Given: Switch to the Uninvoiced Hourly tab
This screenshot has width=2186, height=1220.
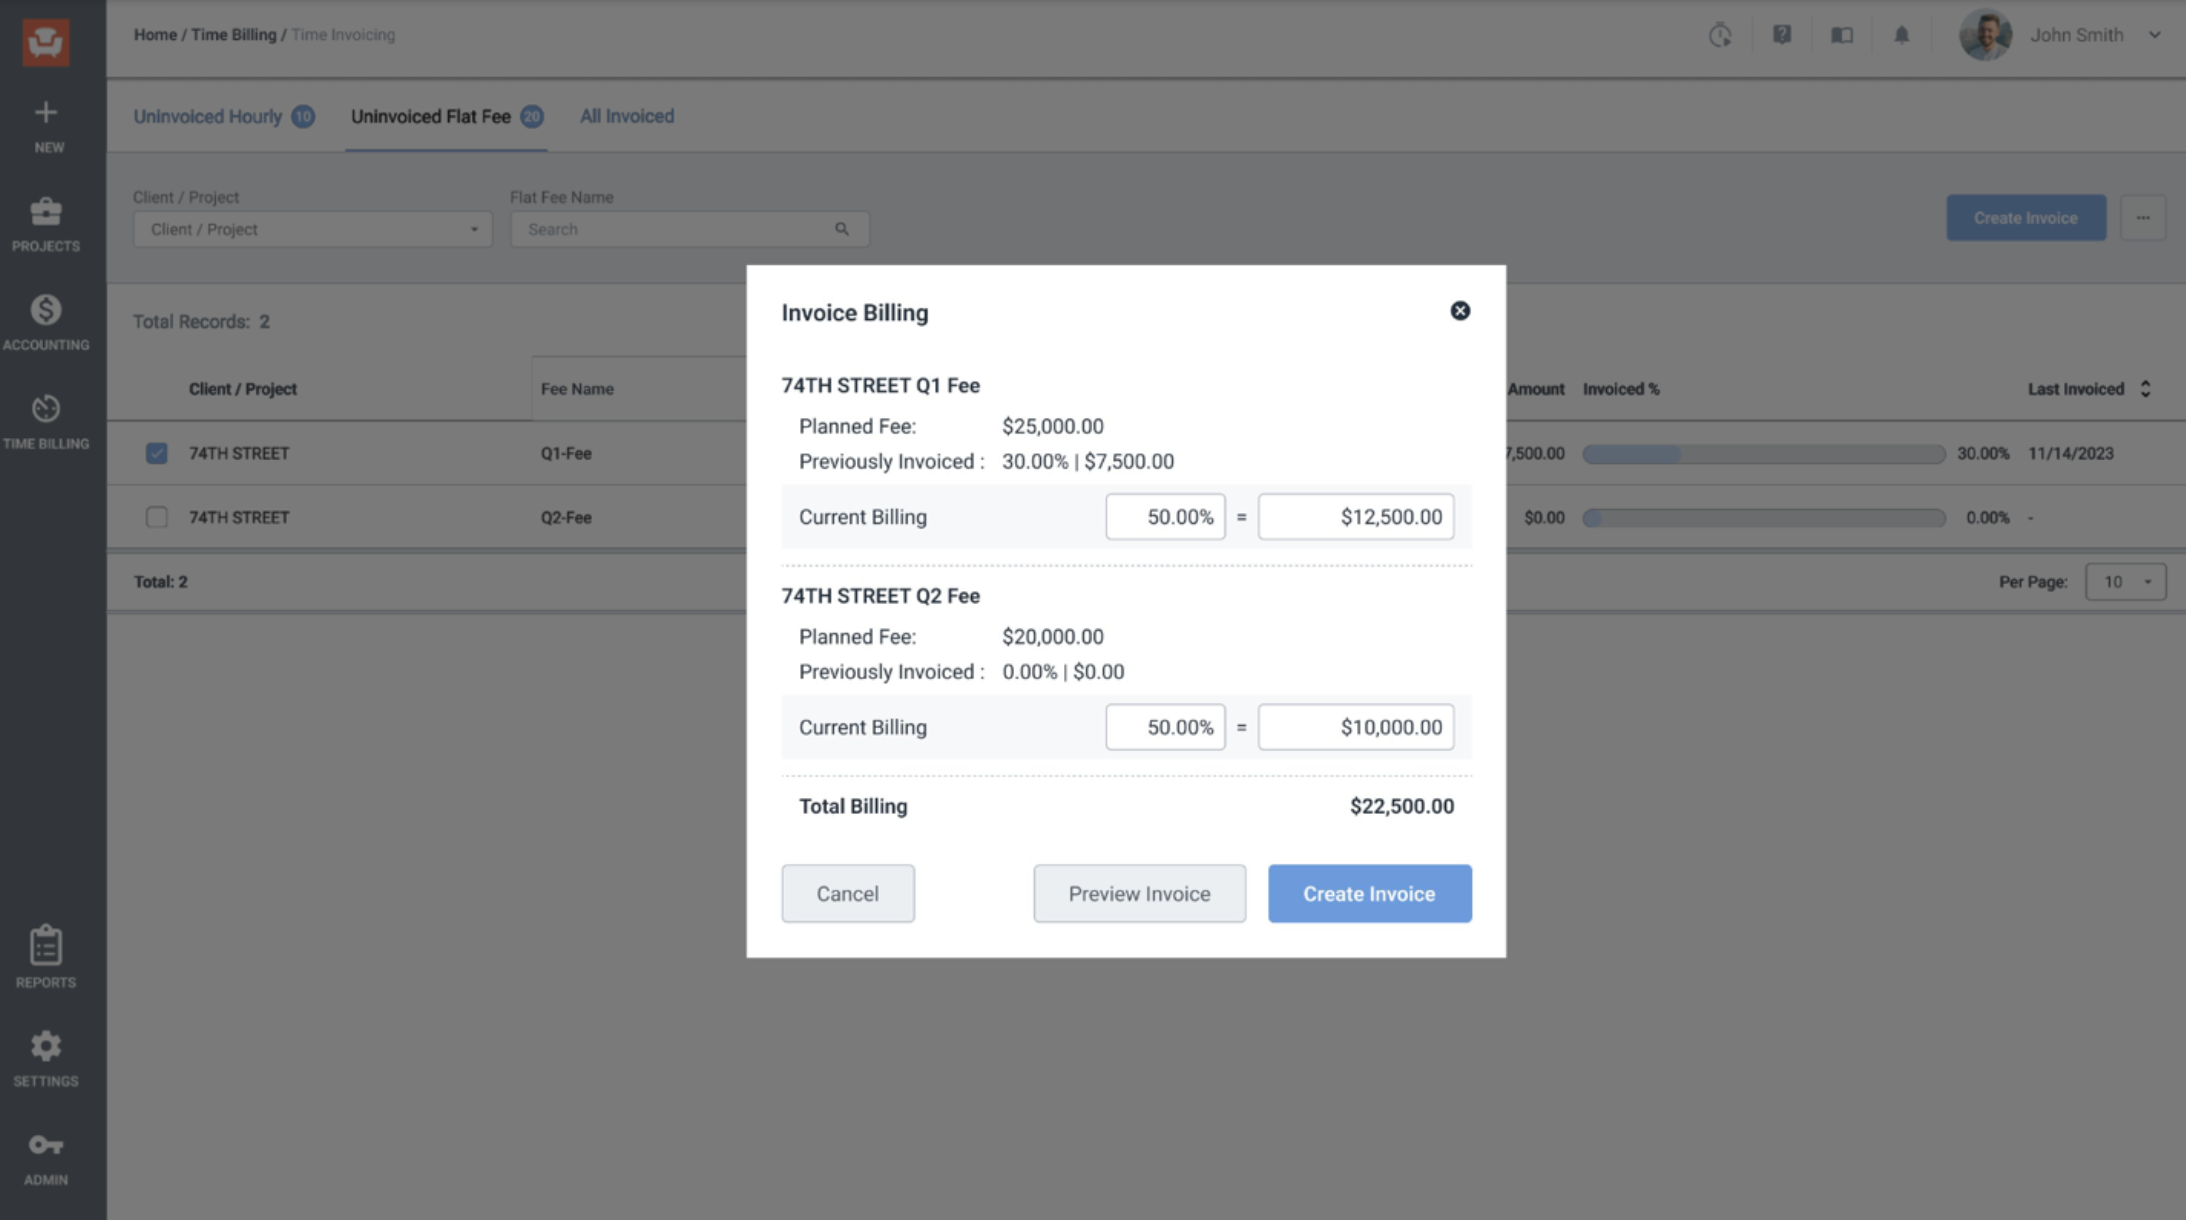Looking at the screenshot, I should point(208,117).
